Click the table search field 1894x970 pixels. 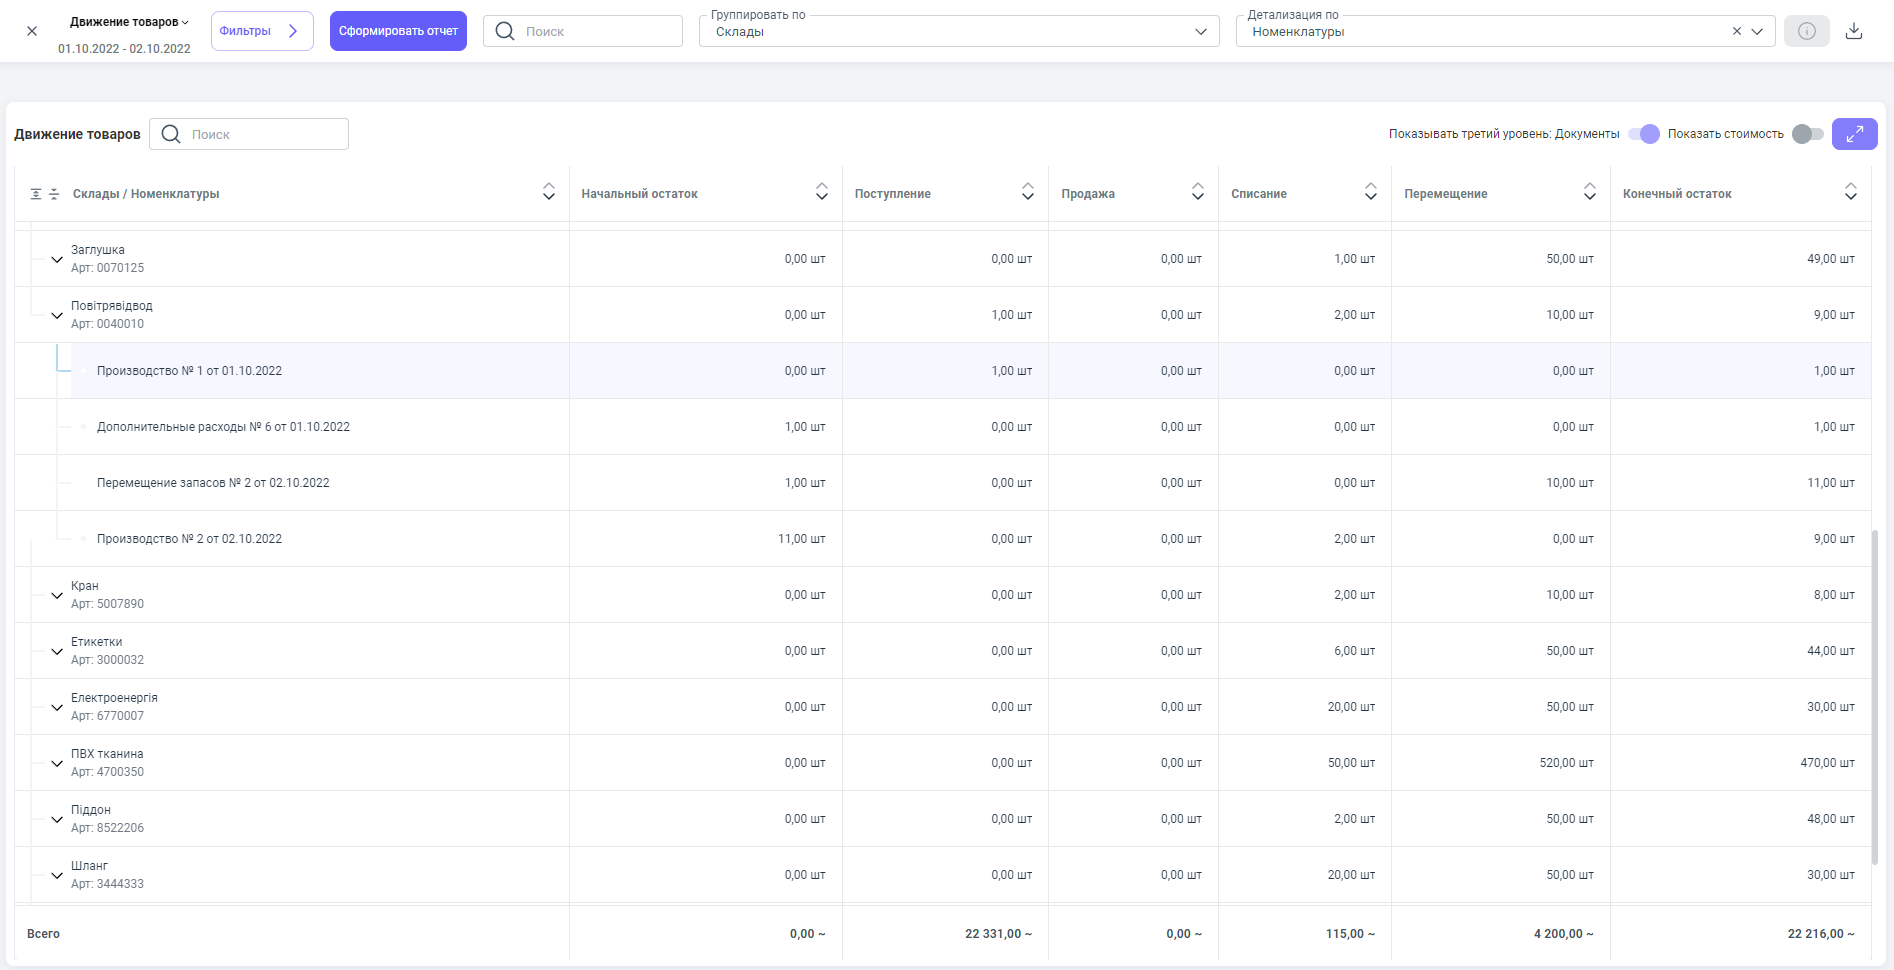click(x=262, y=134)
